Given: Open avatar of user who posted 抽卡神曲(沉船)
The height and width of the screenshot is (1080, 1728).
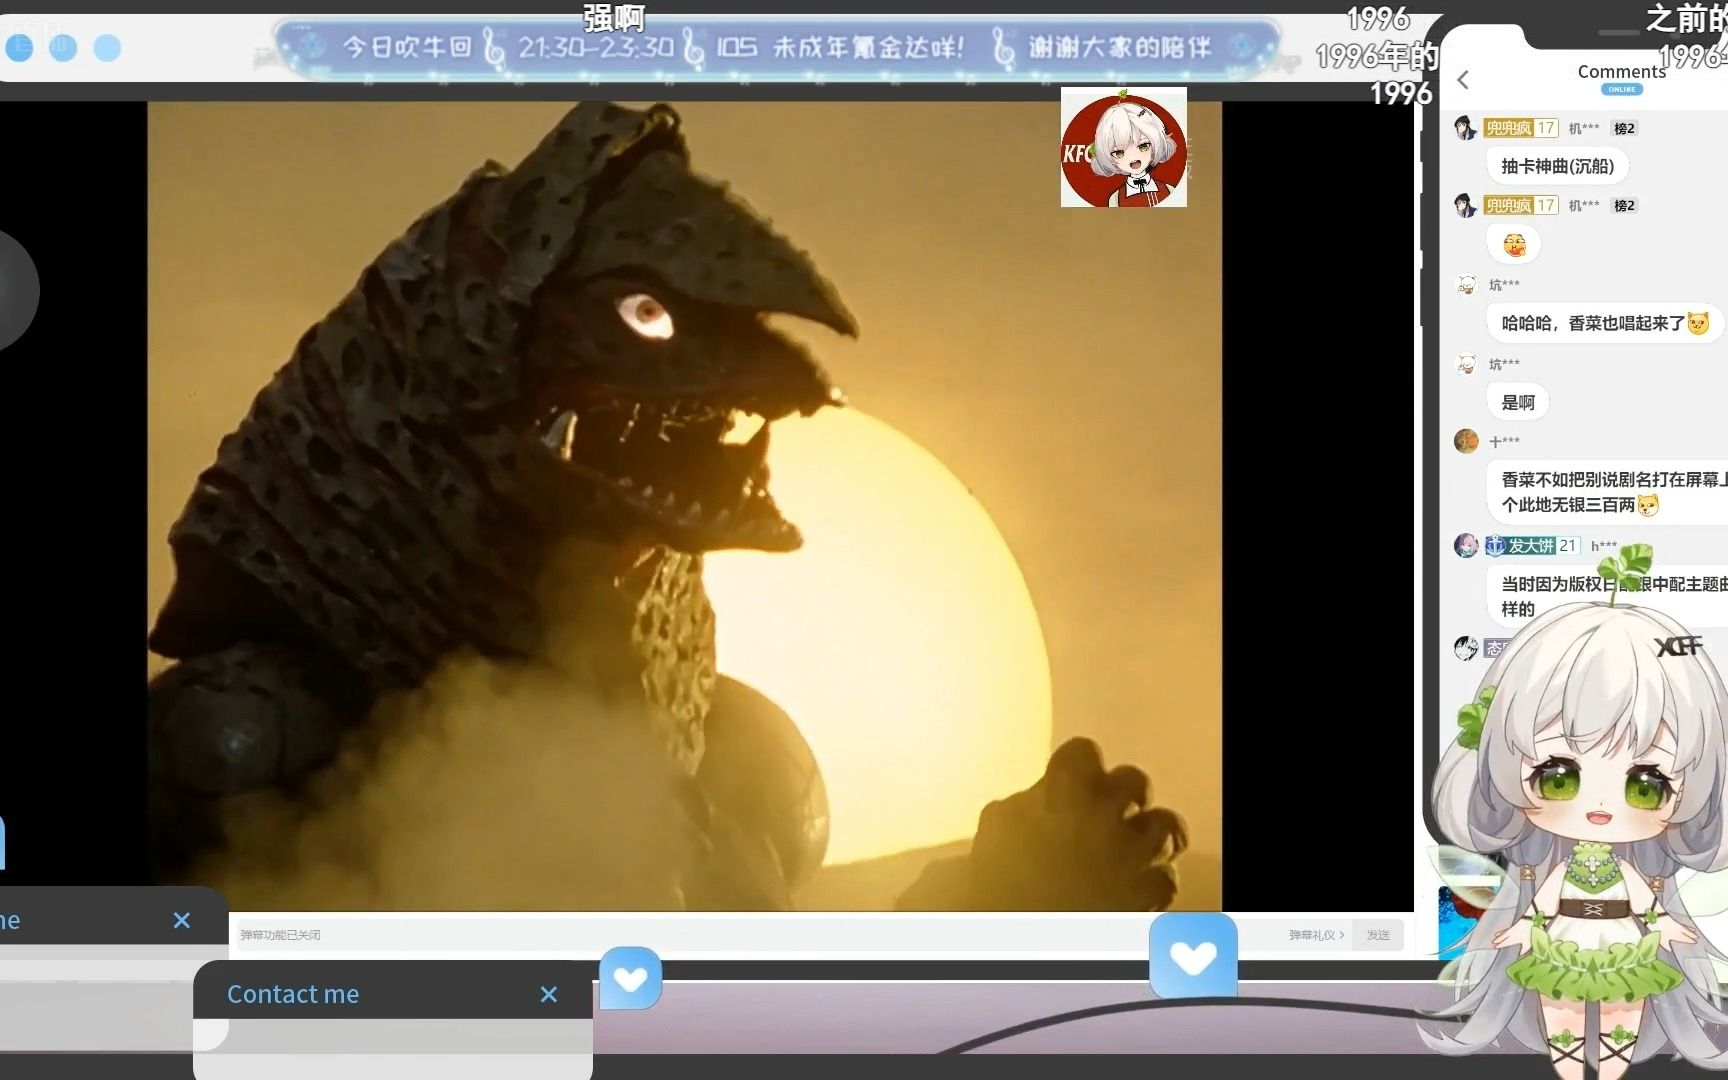Looking at the screenshot, I should (x=1466, y=128).
